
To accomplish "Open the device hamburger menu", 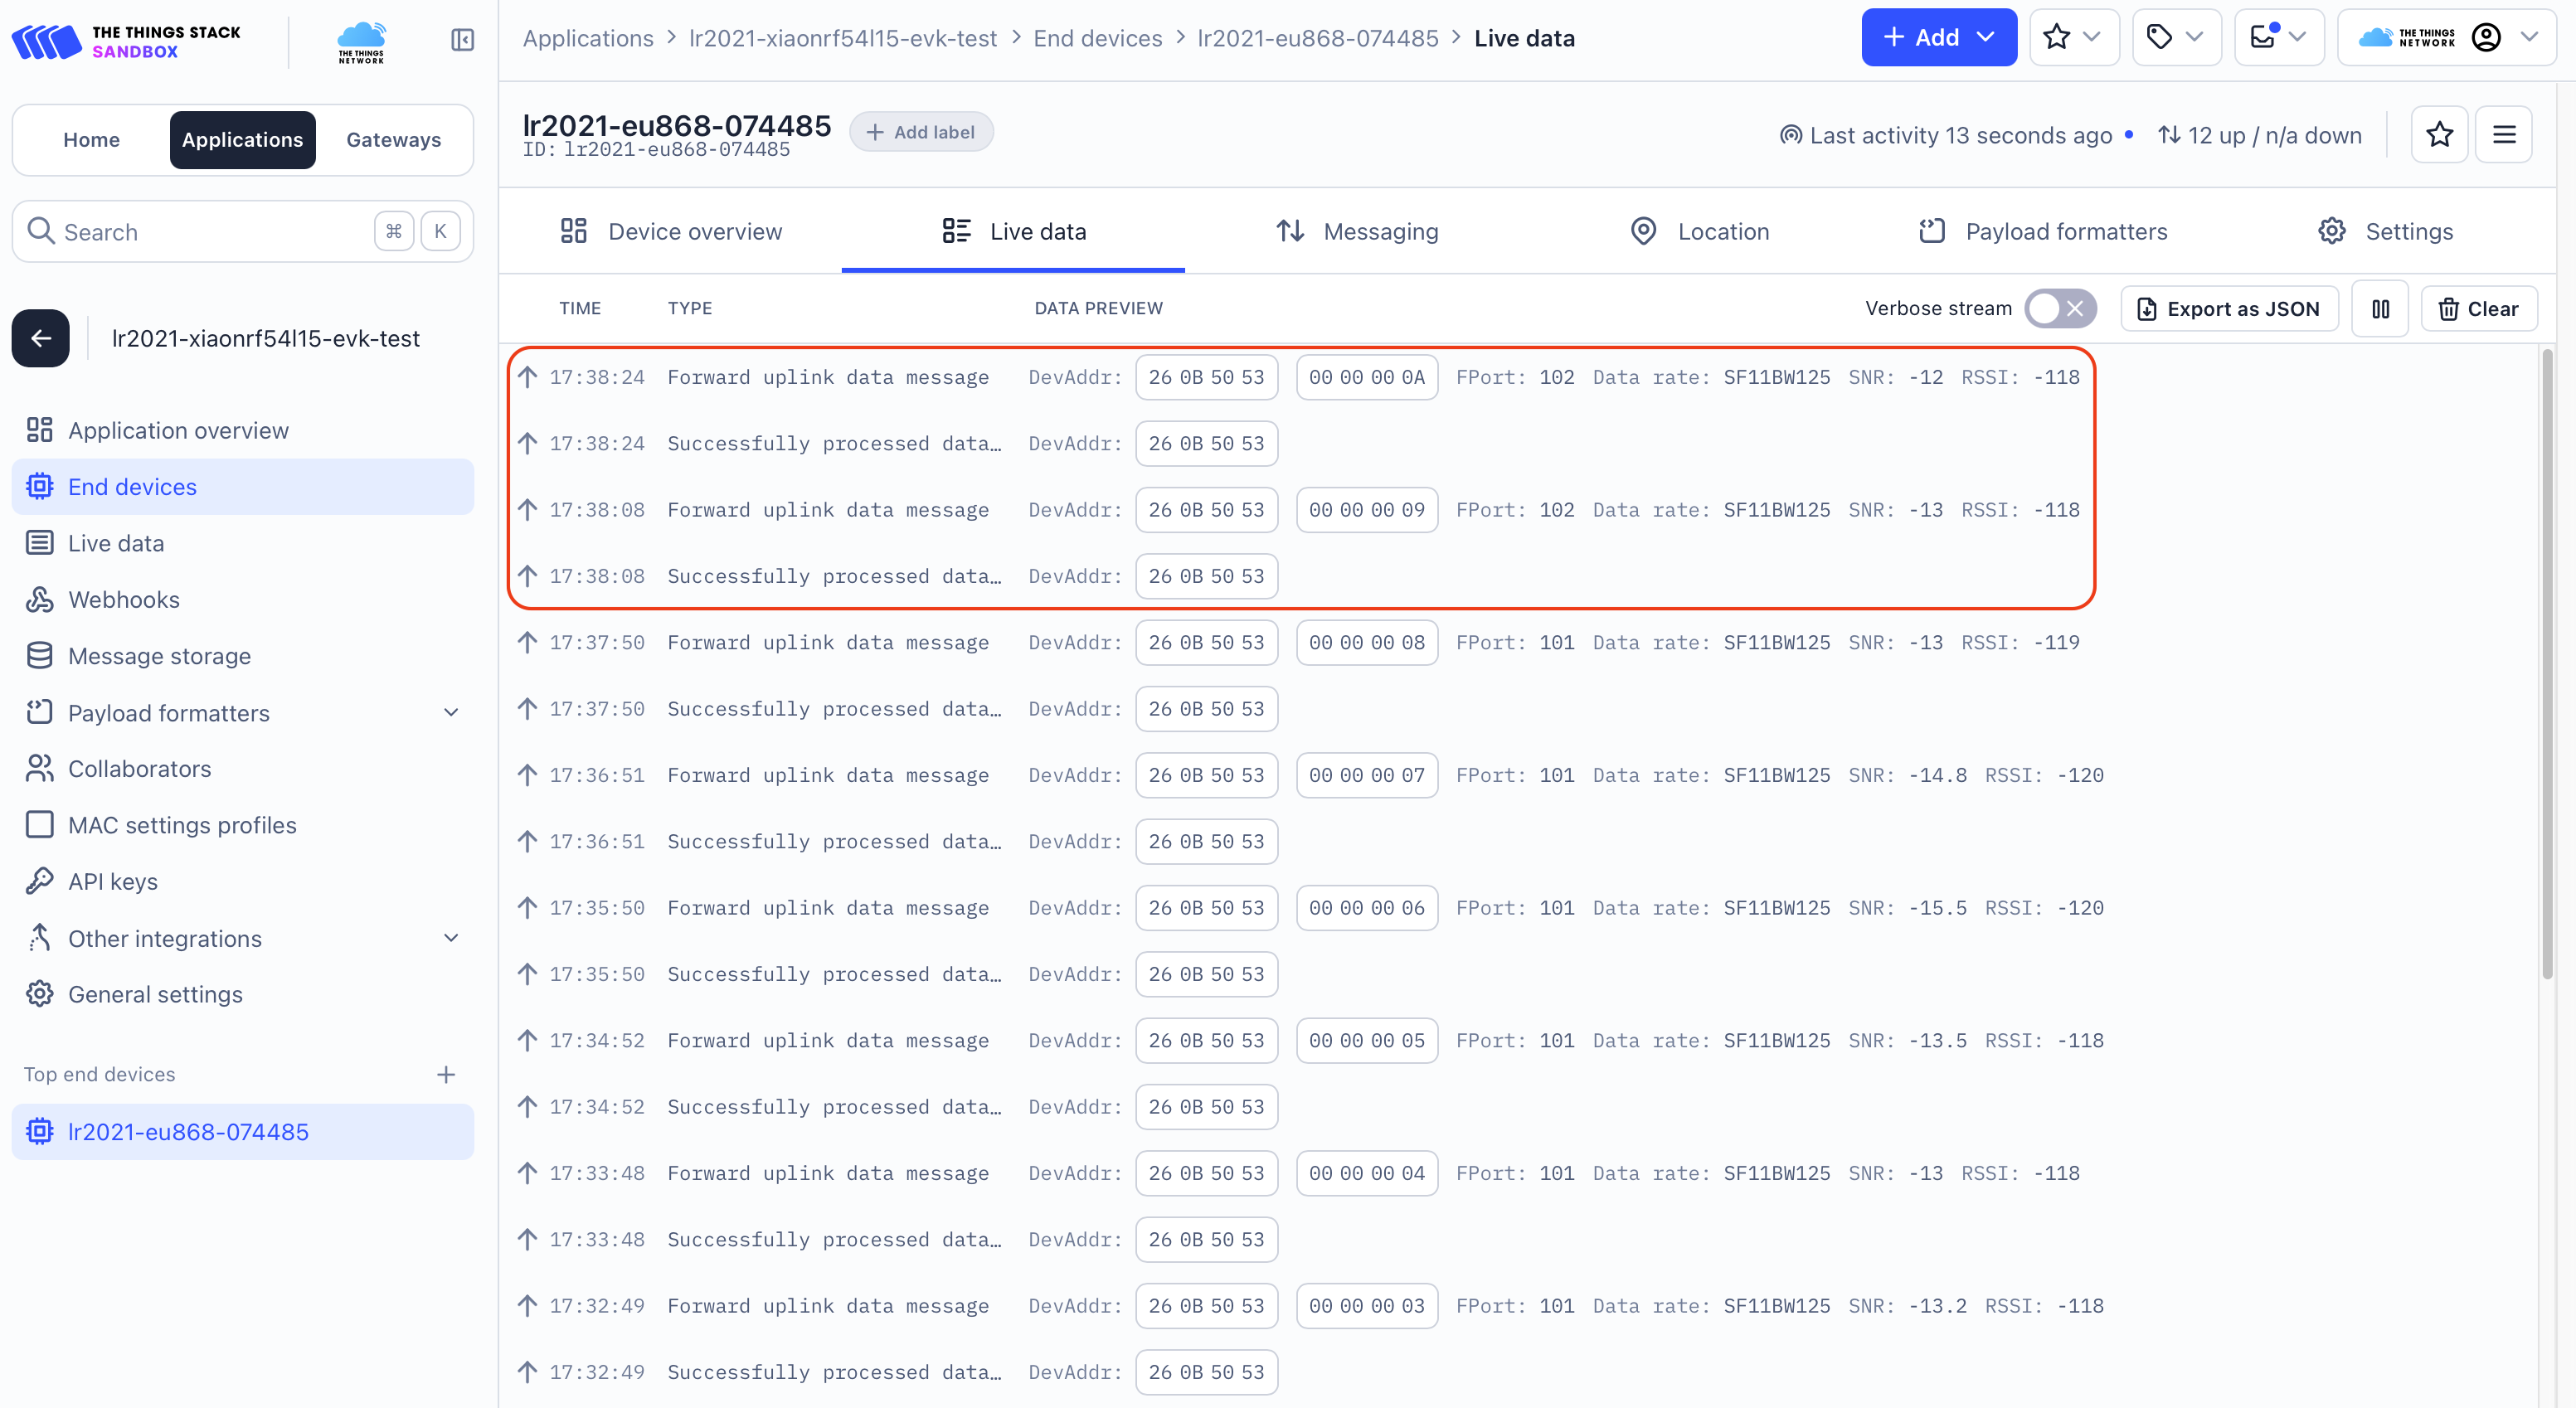I will (2503, 134).
